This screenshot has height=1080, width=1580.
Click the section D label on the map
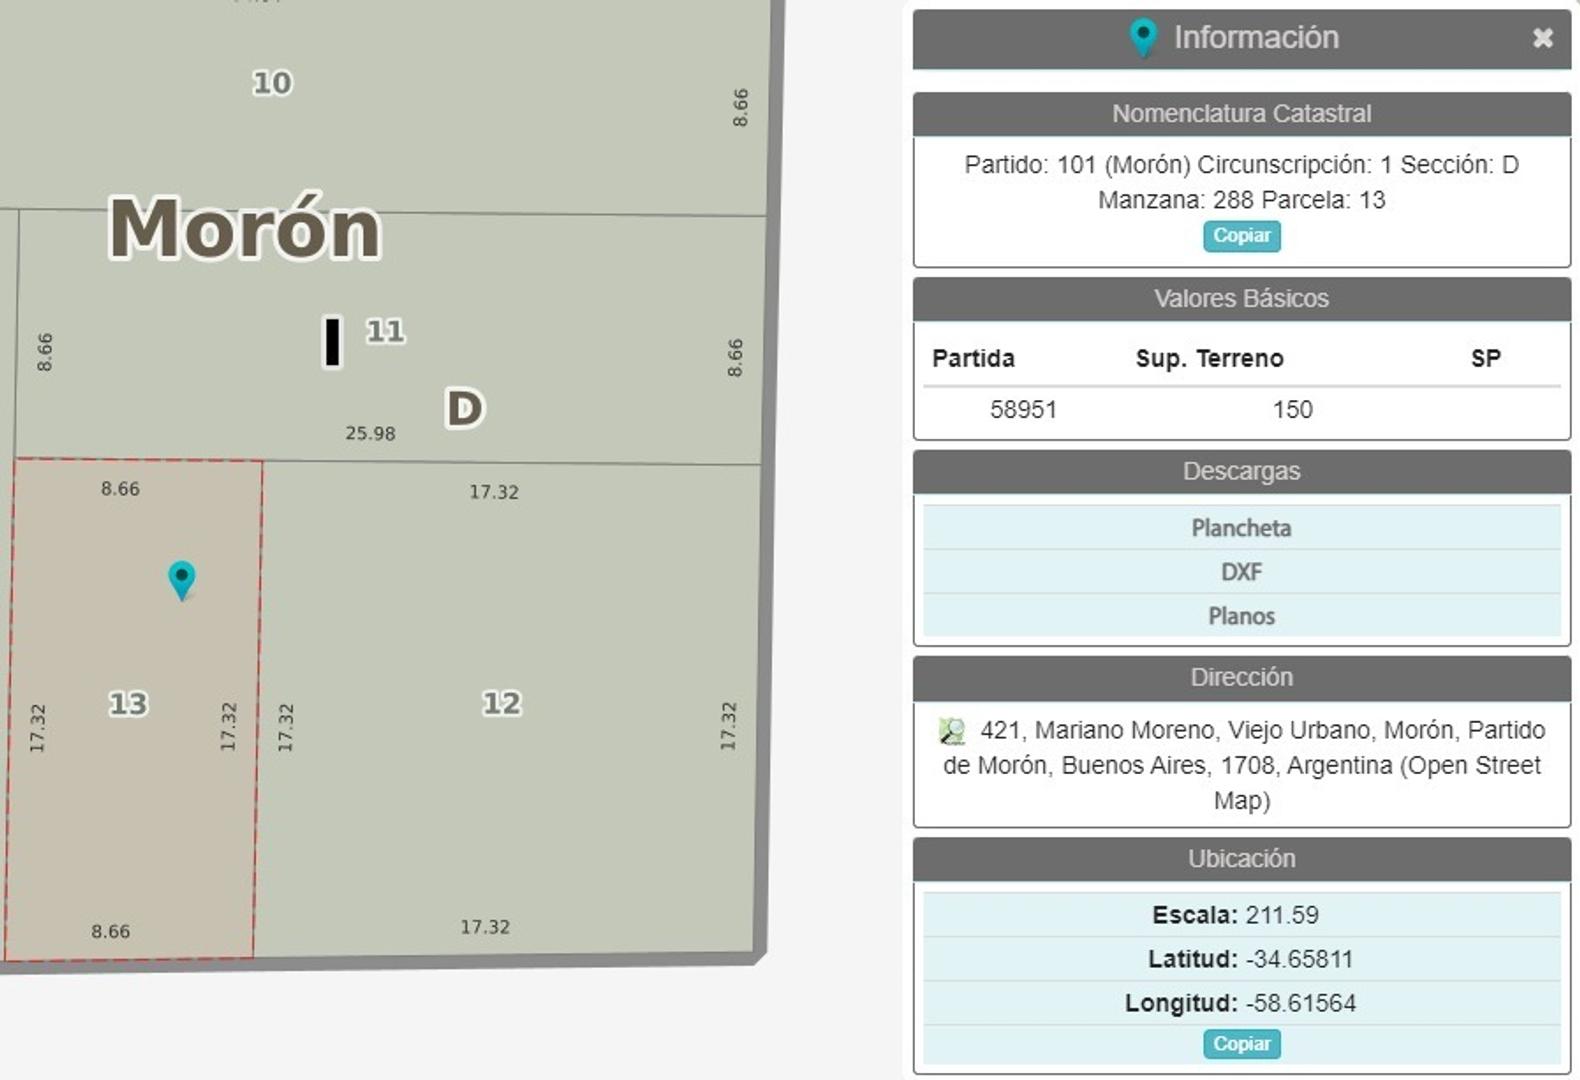tap(464, 409)
